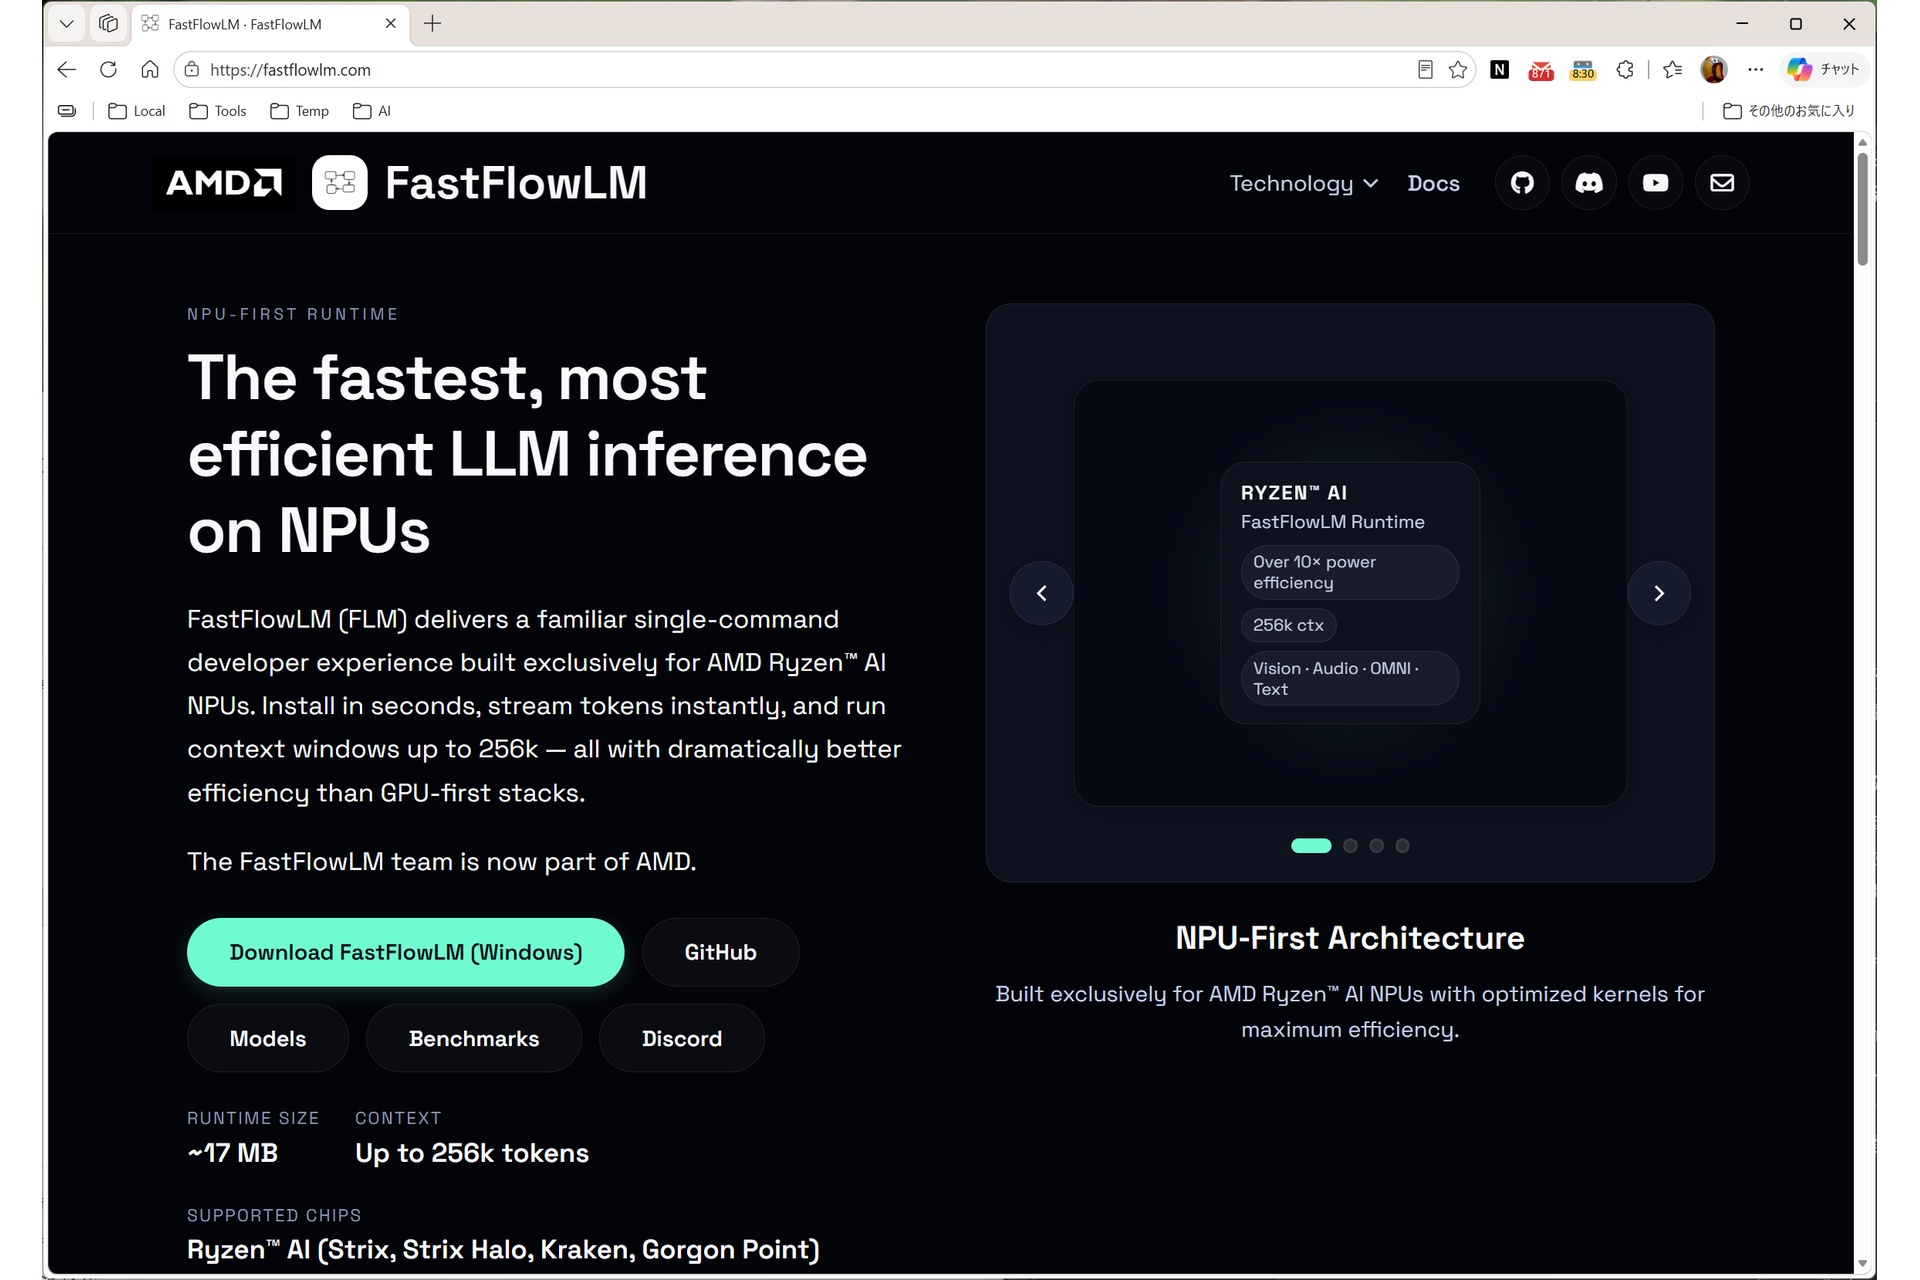Click the '~17 MB' runtime size value
Viewport: 1920px width, 1280px height.
(232, 1153)
